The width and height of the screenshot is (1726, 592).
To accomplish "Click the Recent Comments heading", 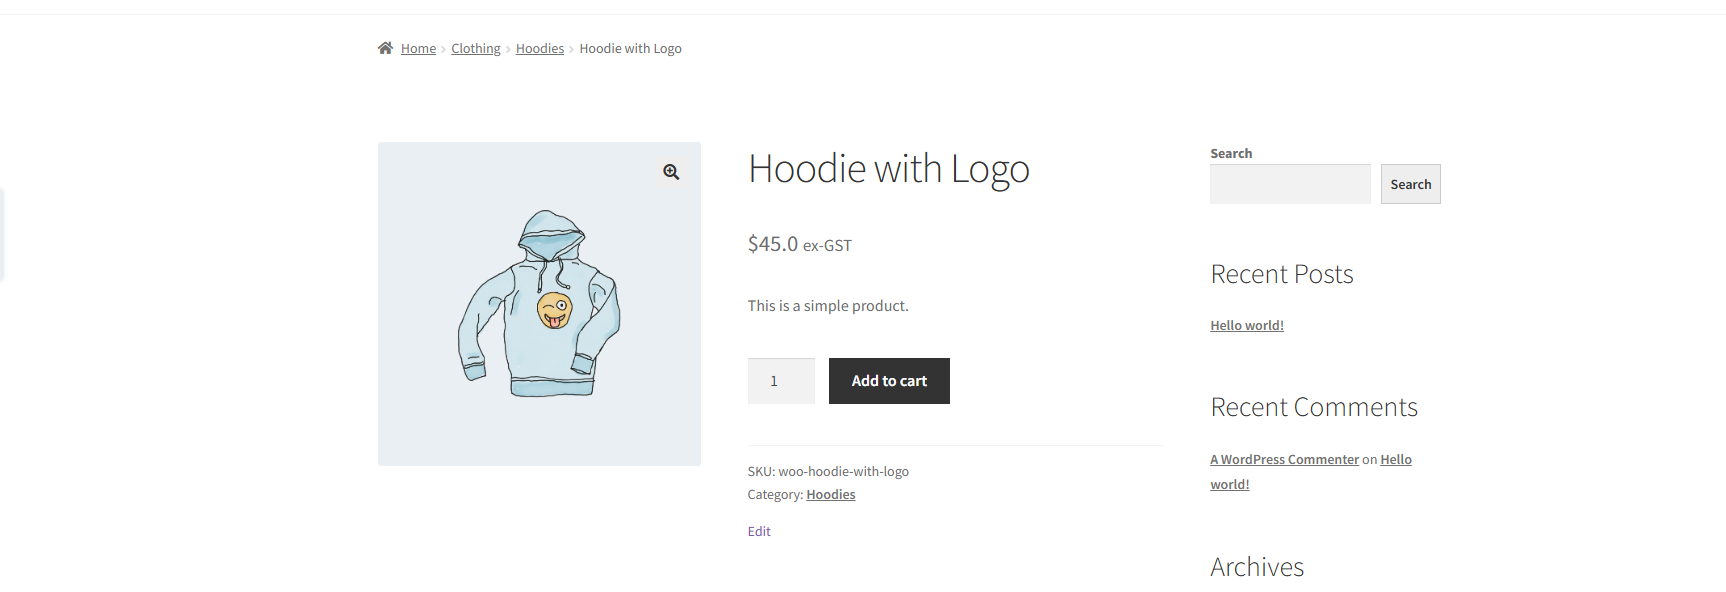I will [1313, 407].
